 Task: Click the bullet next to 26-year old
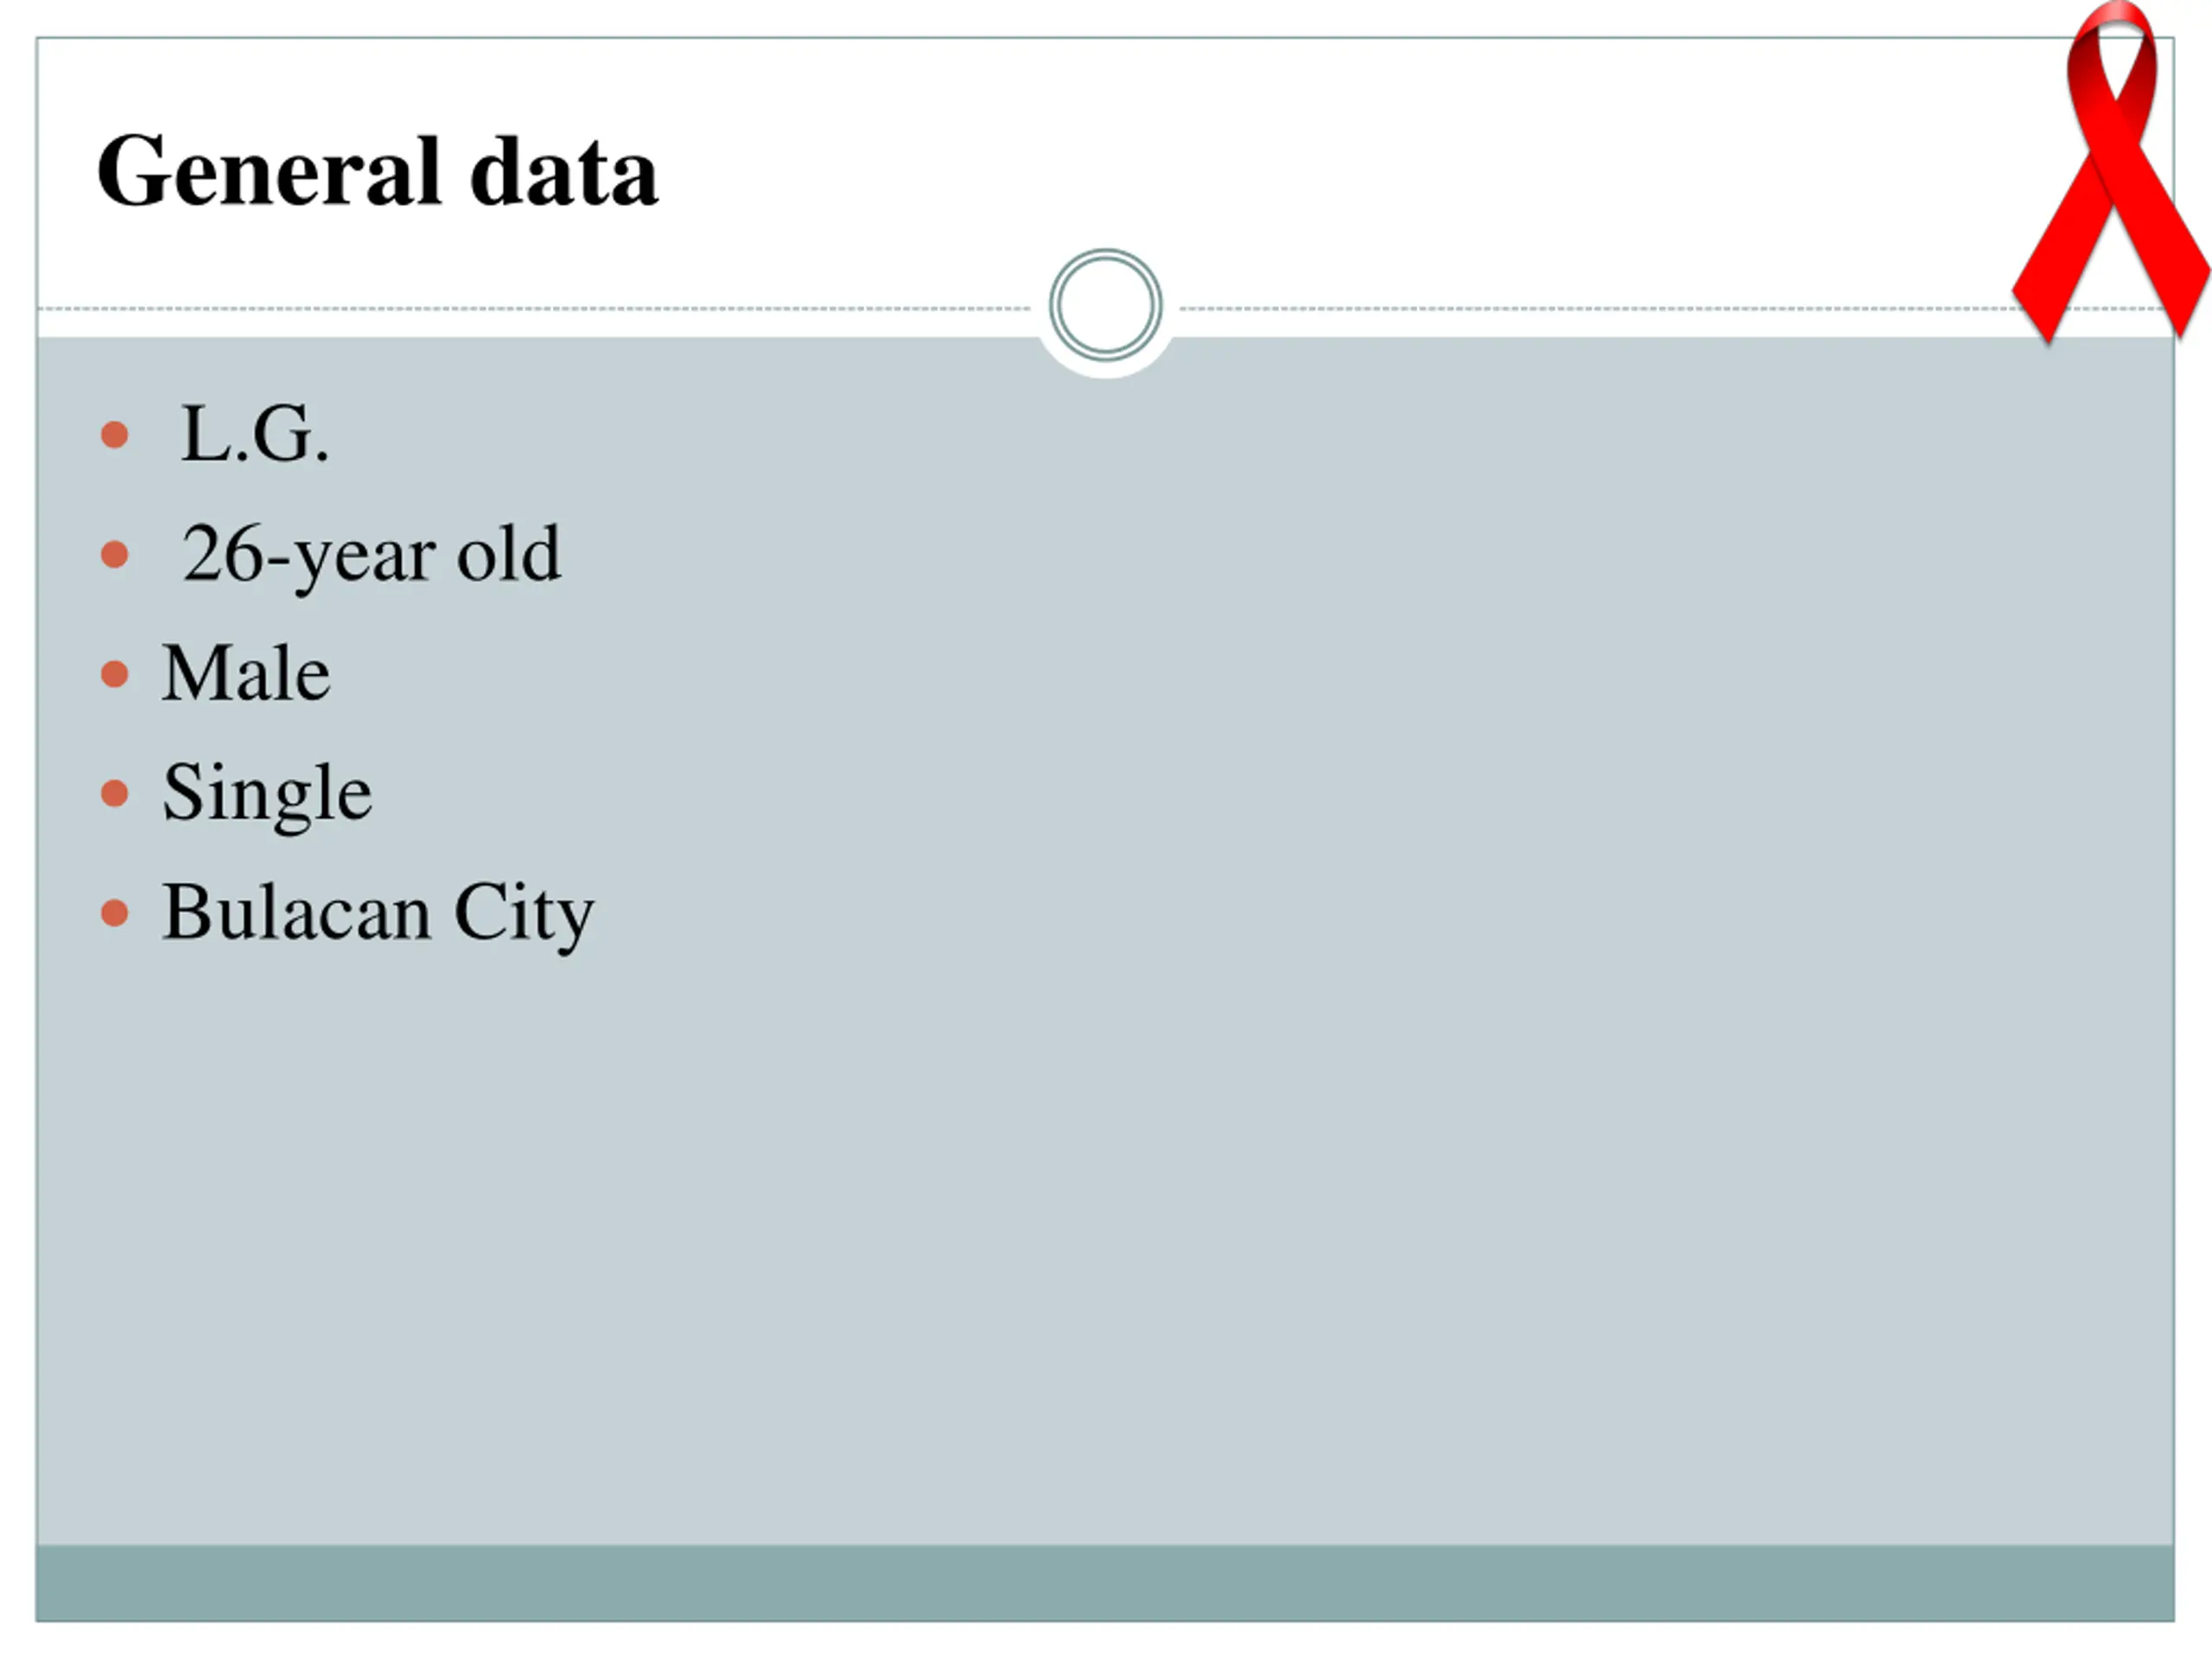[115, 554]
